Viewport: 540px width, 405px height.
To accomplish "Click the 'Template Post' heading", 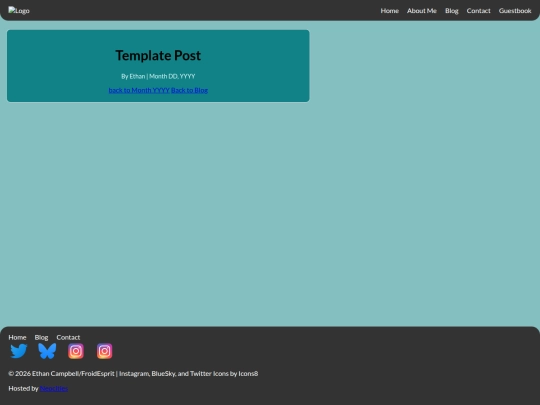I will [x=158, y=55].
